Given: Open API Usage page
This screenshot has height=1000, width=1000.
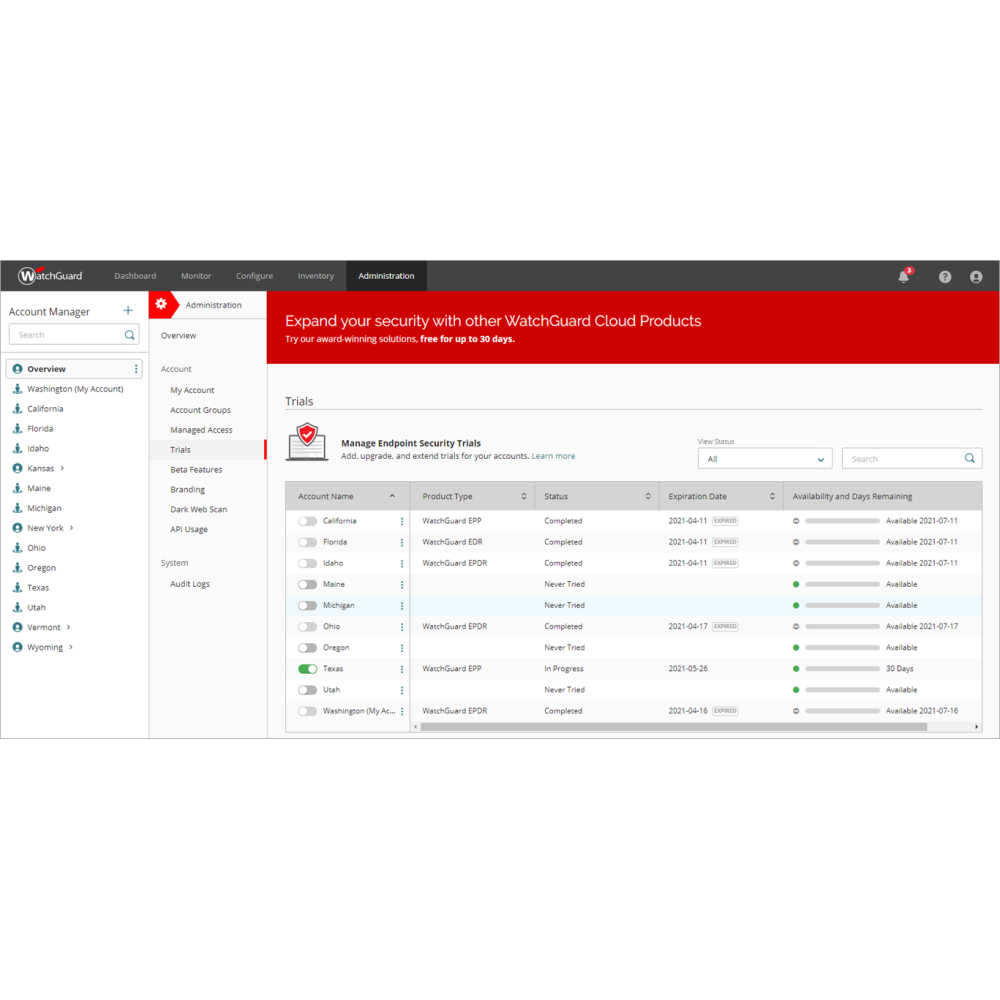Looking at the screenshot, I should [x=189, y=529].
